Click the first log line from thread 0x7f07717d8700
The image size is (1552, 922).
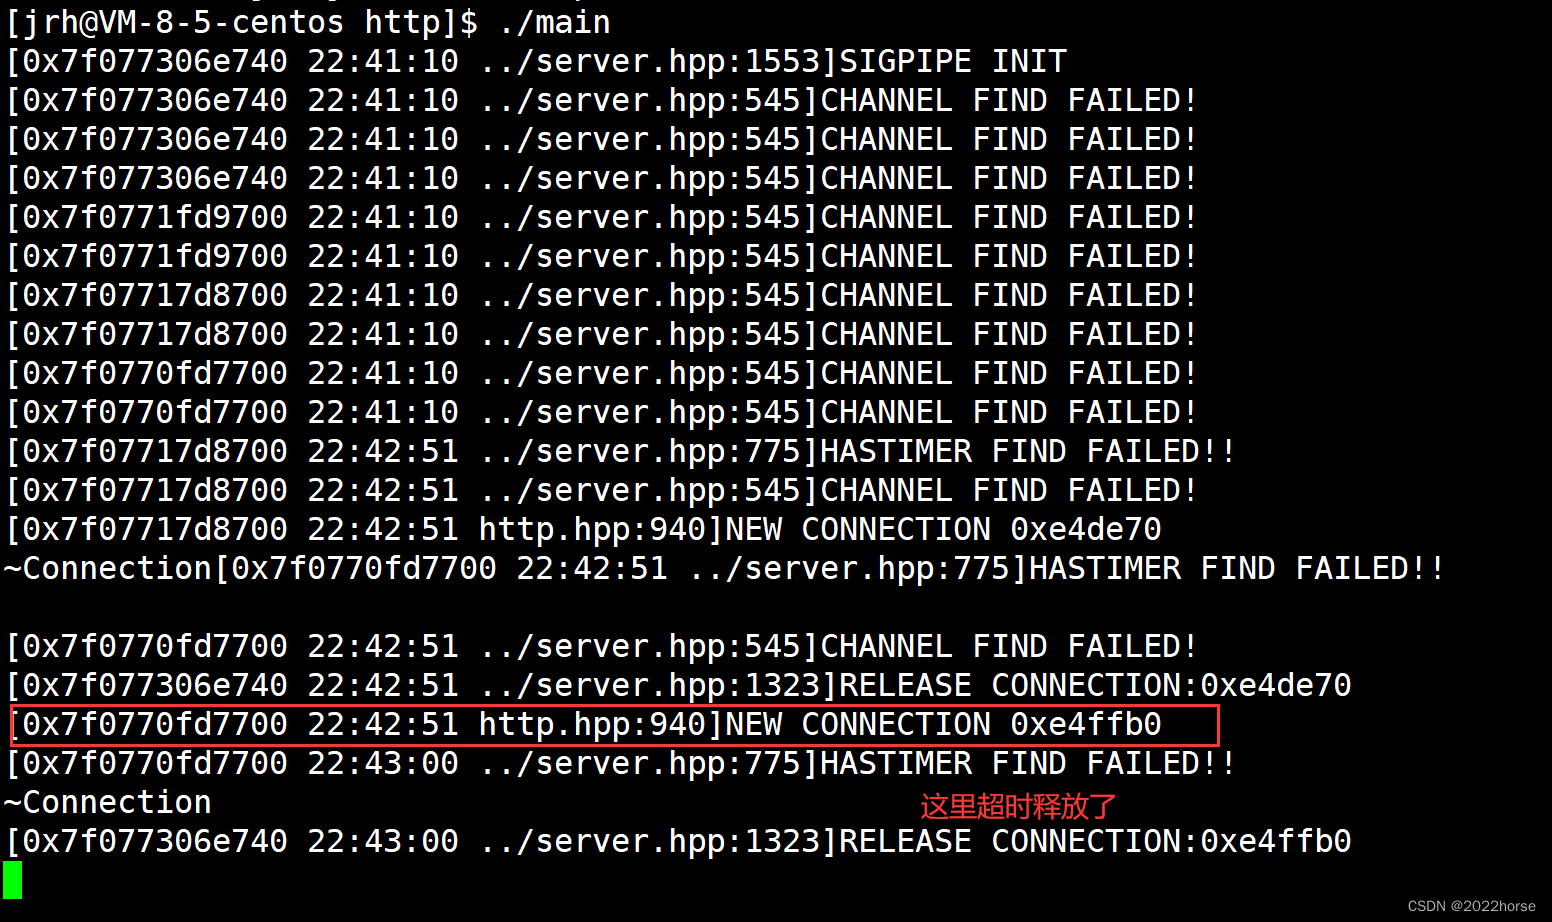600,295
